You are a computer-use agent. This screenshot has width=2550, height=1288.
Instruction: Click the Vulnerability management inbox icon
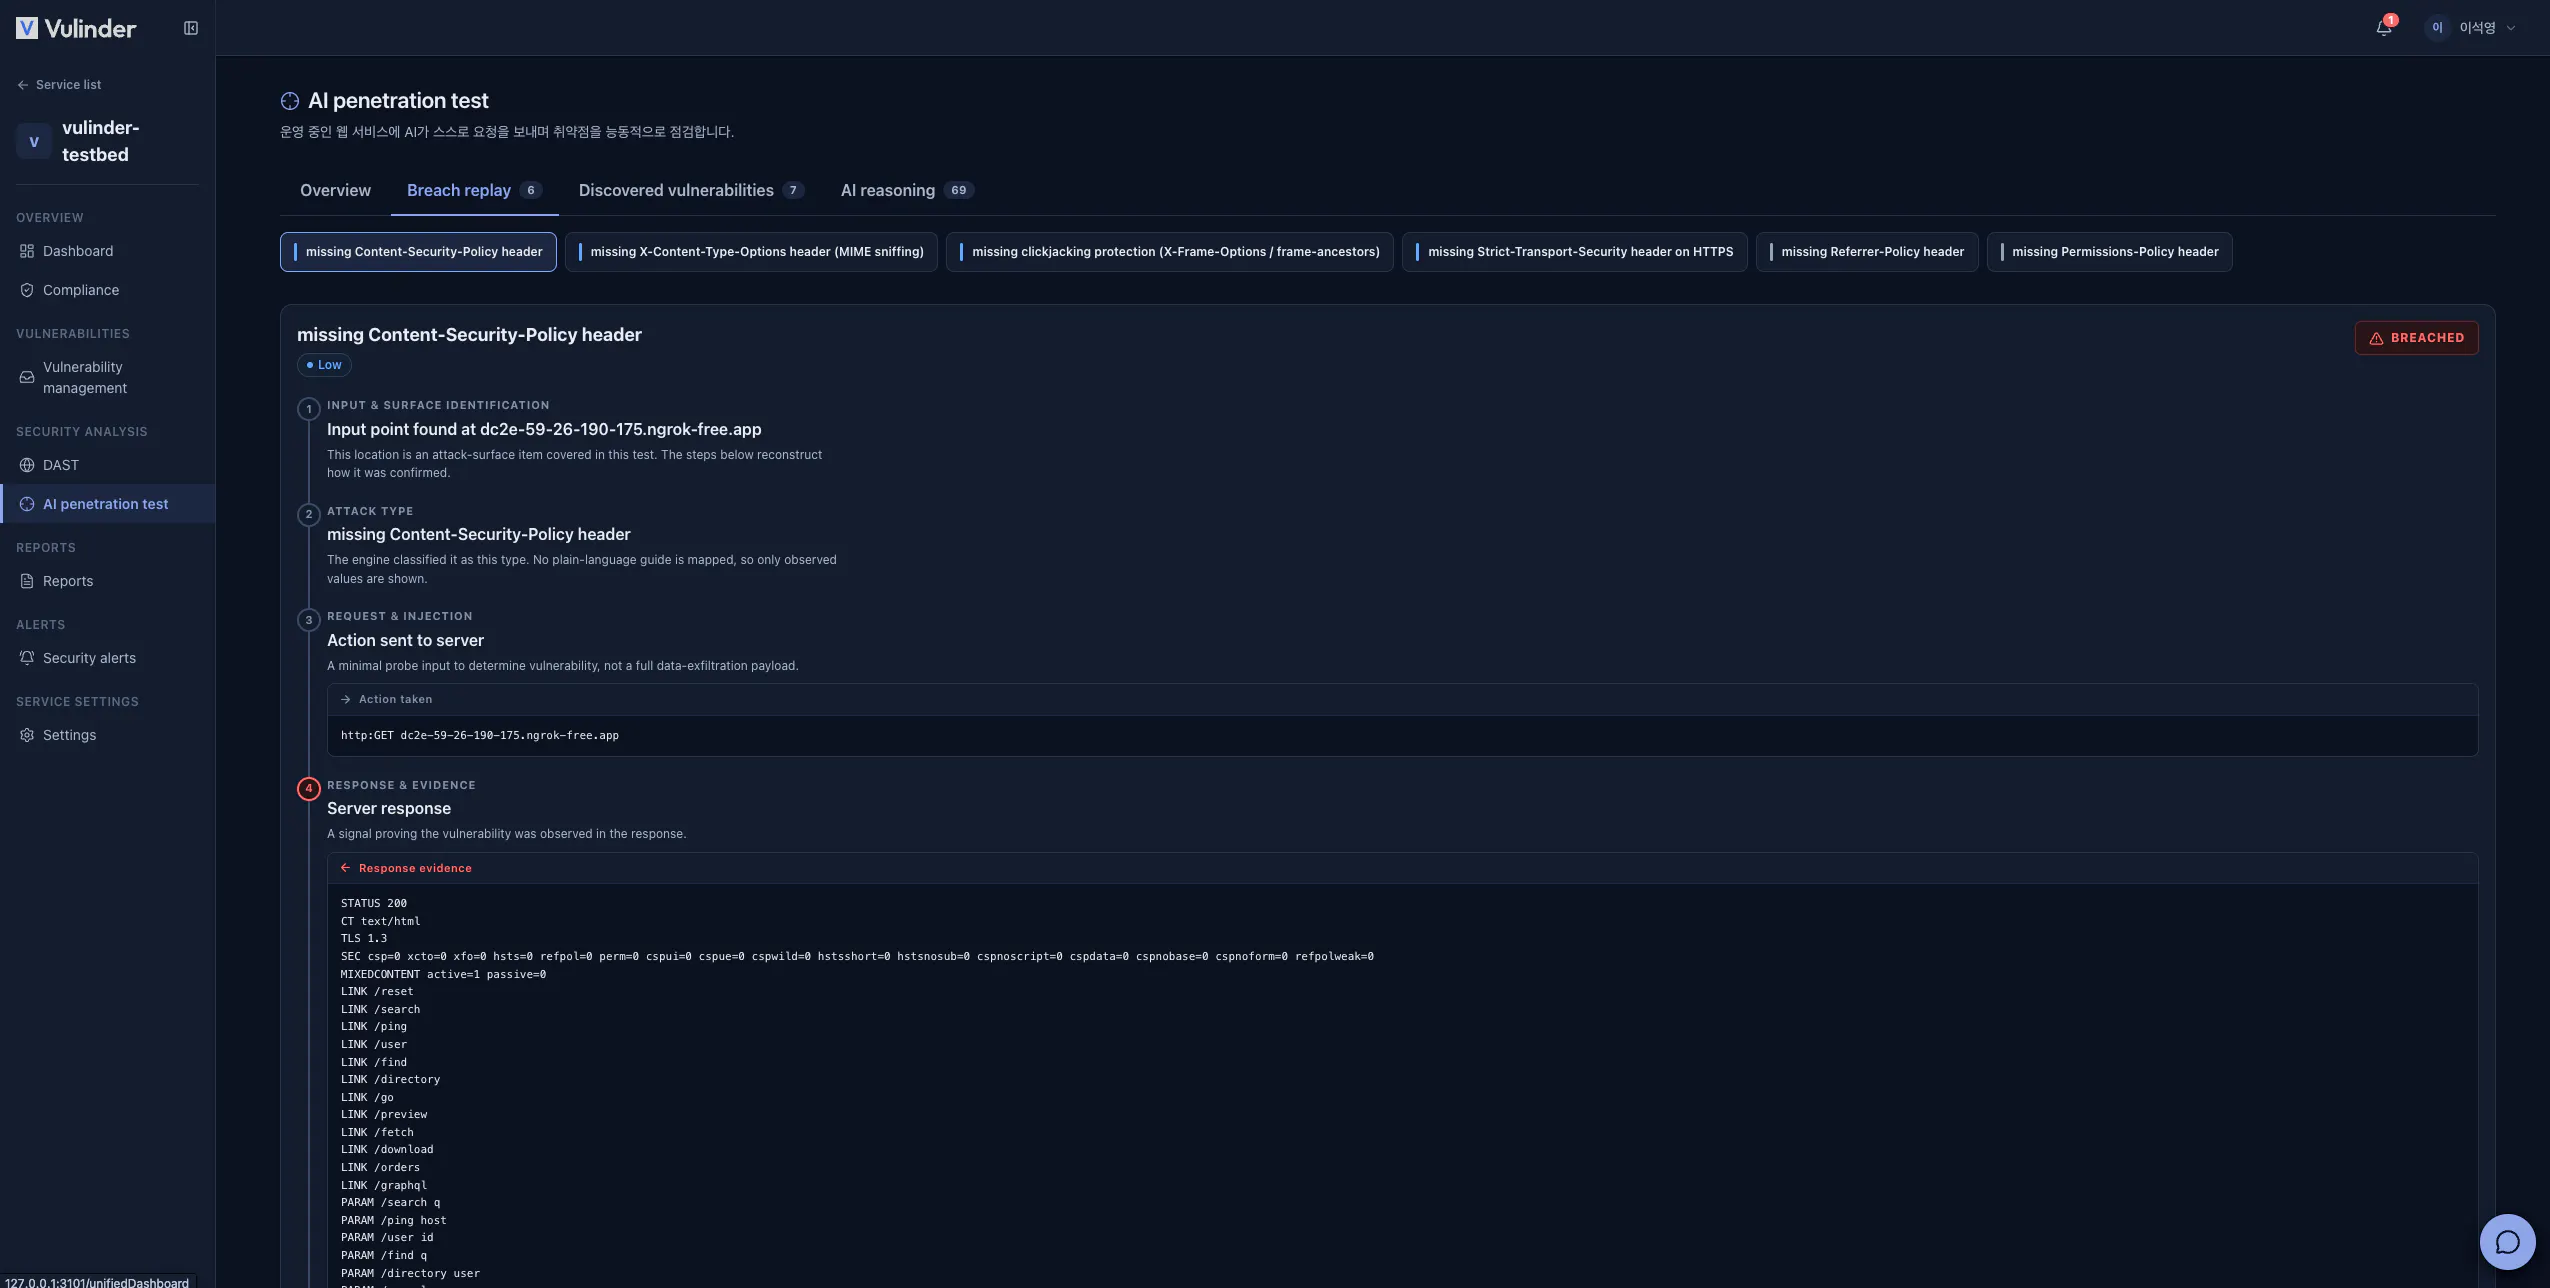27,378
